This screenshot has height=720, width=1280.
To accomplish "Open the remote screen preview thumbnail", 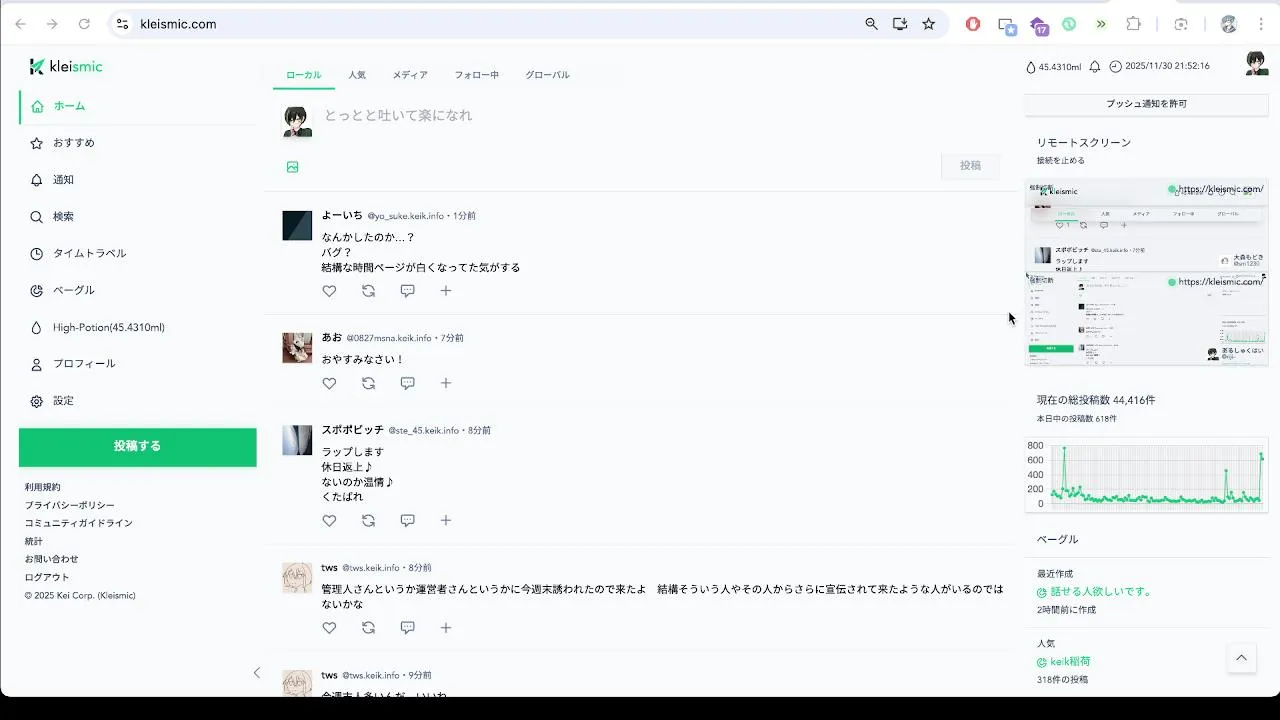I will pos(1146,272).
